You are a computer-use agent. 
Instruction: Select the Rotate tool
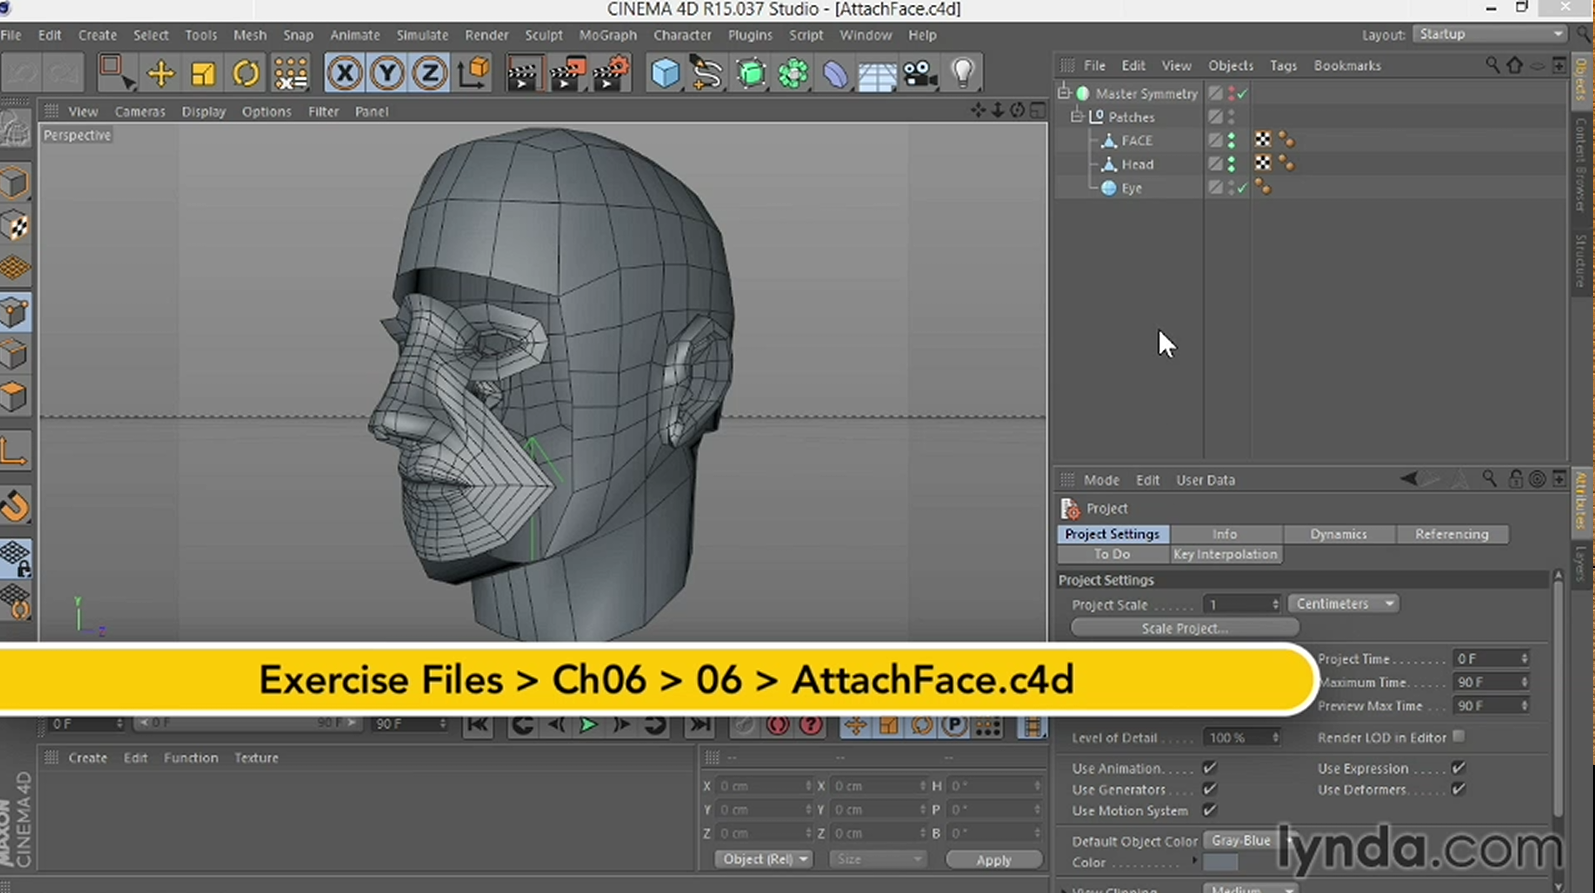pos(246,74)
